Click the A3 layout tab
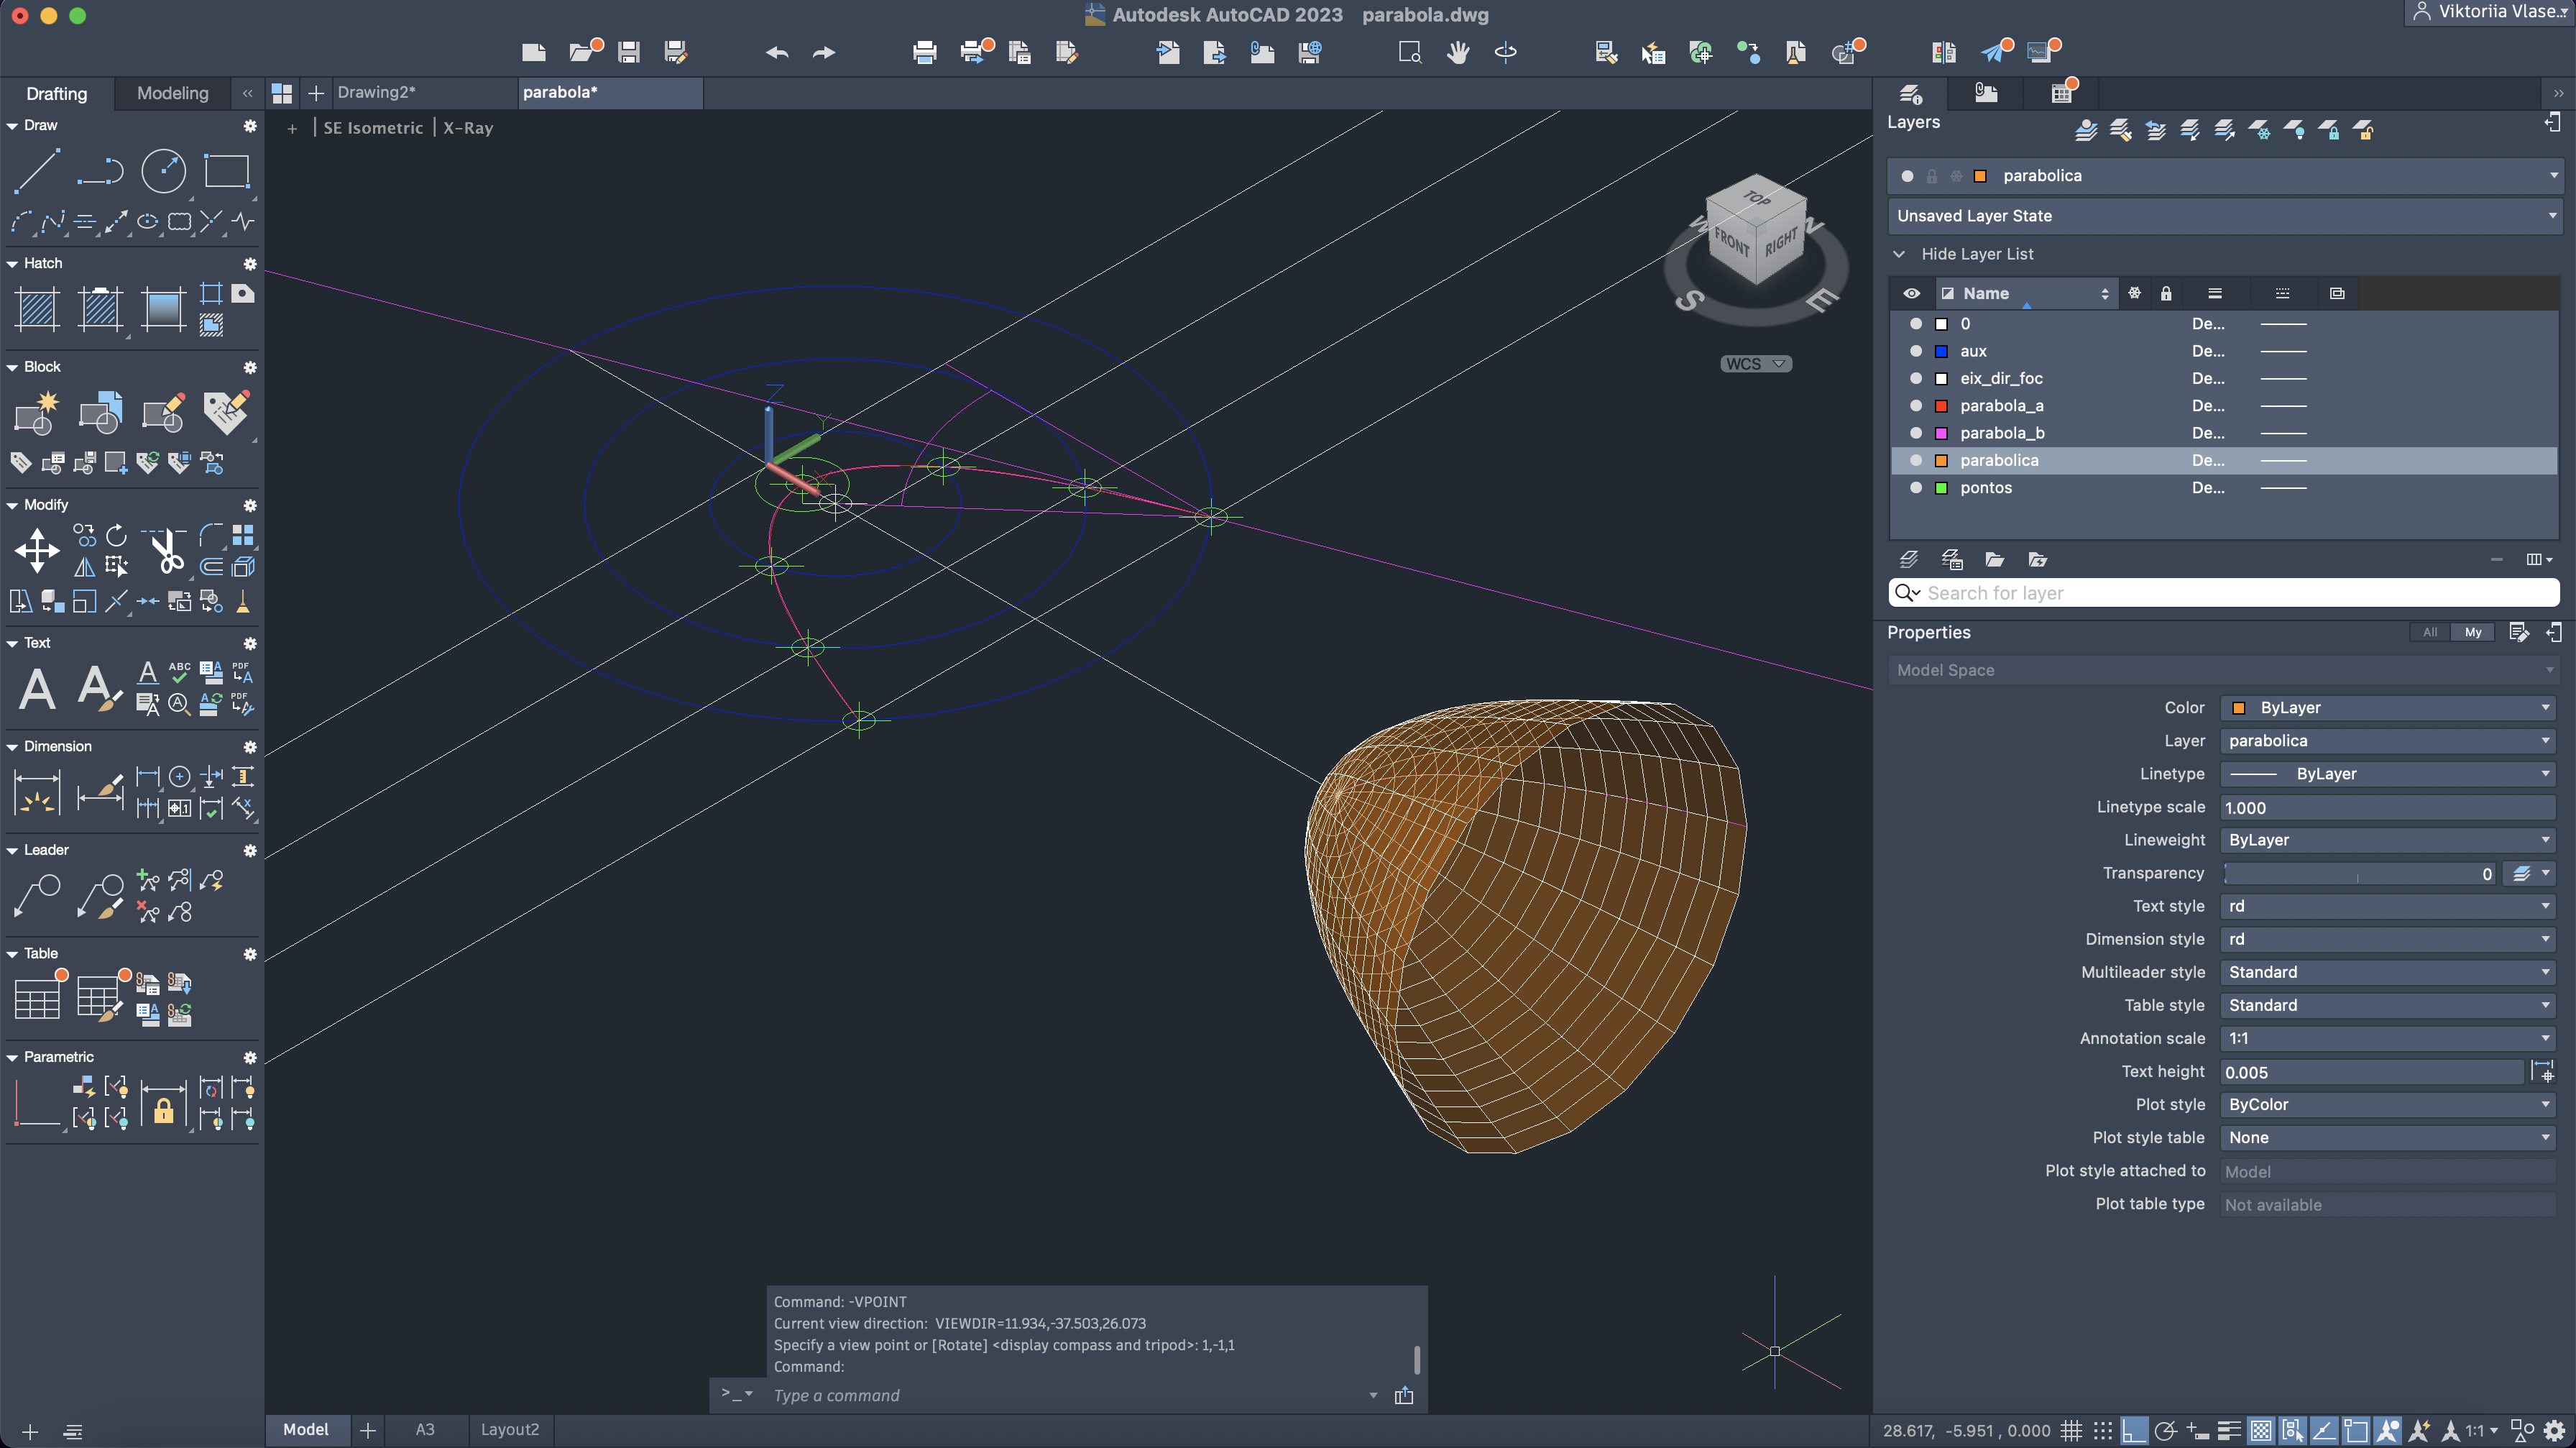This screenshot has width=2576, height=1448. [424, 1429]
